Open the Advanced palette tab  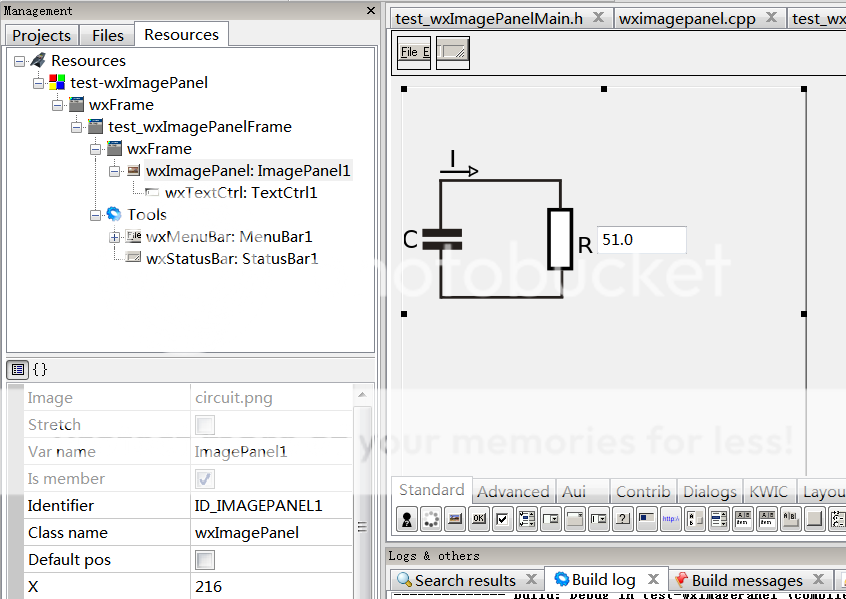click(513, 491)
